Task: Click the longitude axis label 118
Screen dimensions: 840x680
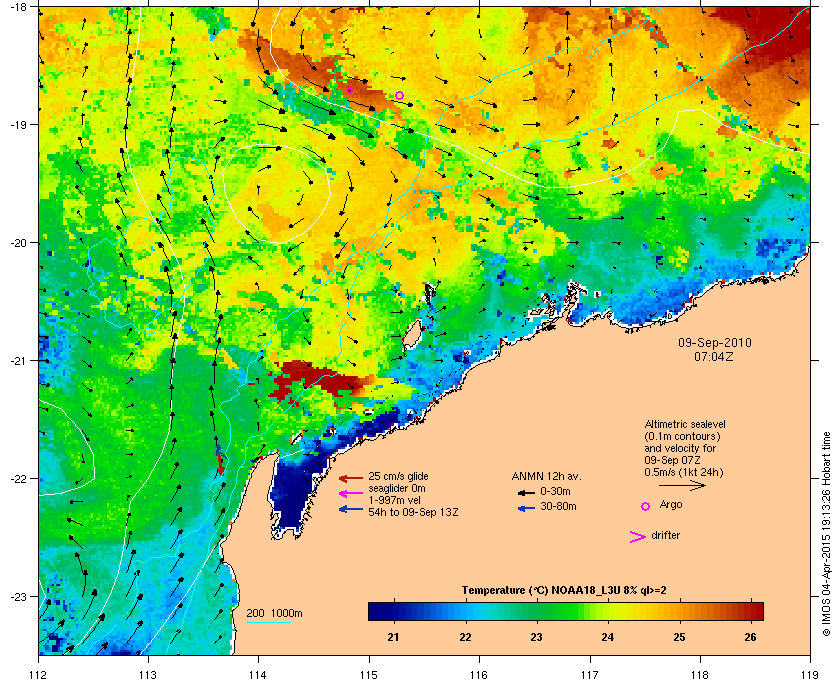Action: (x=700, y=675)
